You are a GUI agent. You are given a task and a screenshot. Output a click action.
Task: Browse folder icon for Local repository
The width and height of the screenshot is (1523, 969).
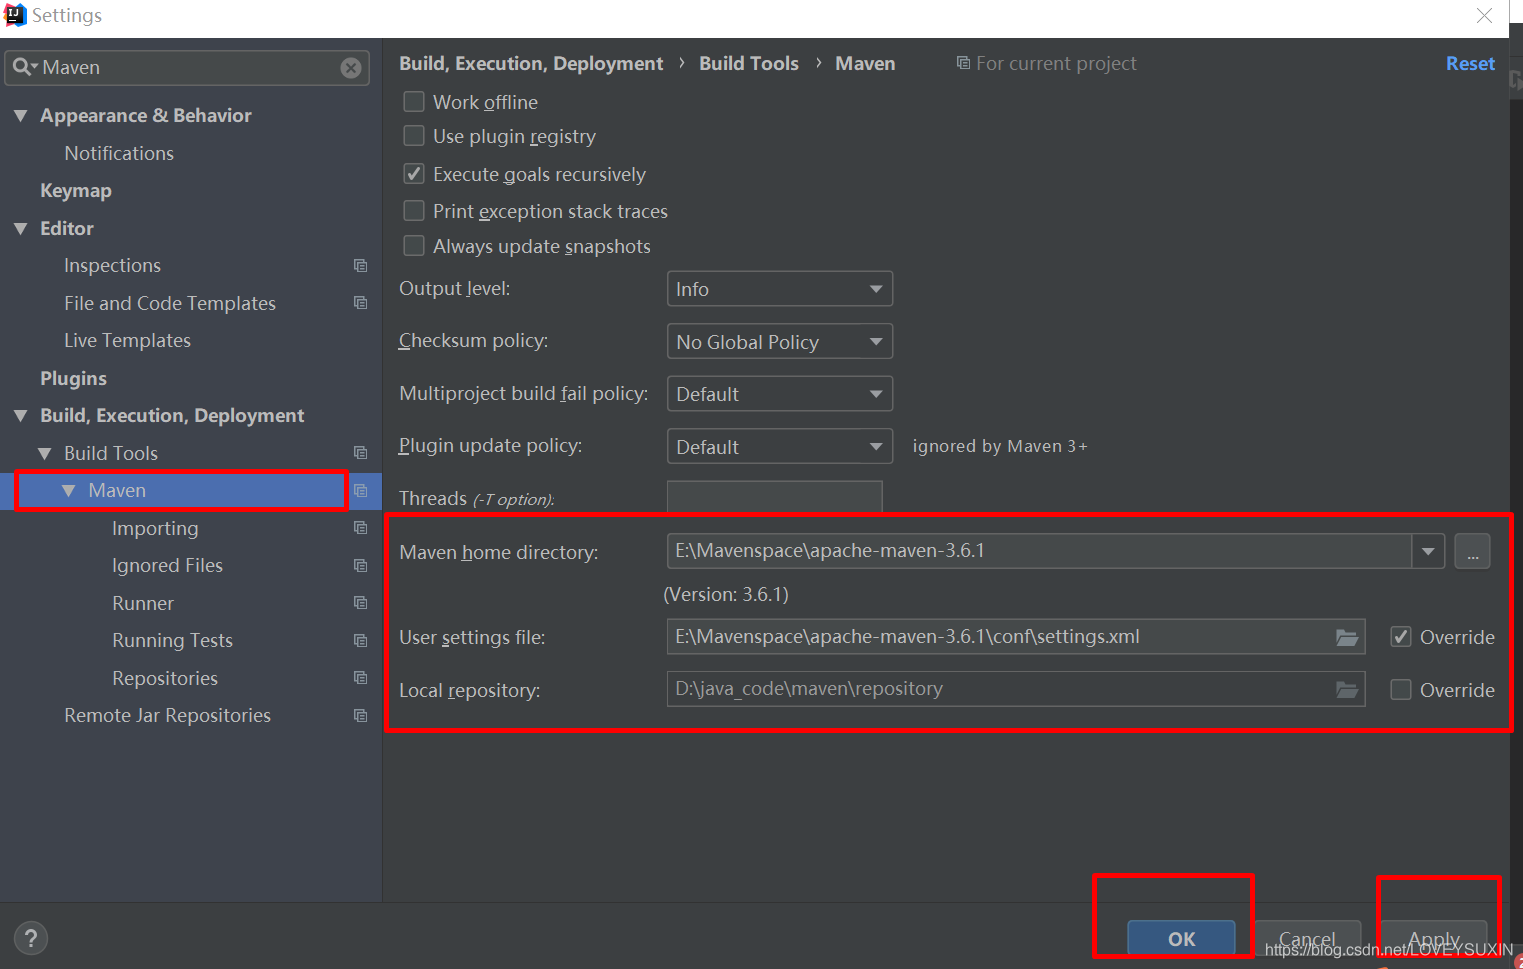[1347, 689]
